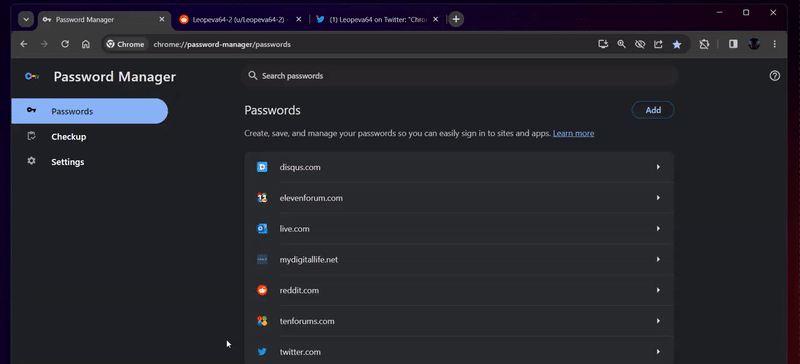Viewport: 800px width, 364px height.
Task: Click the Add password button
Action: pos(653,110)
